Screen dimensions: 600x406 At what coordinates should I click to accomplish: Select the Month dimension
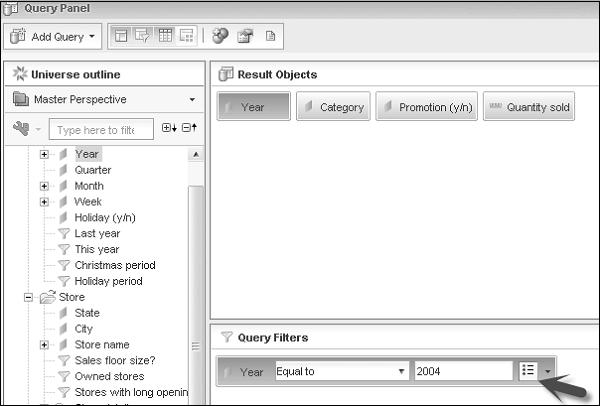click(89, 186)
